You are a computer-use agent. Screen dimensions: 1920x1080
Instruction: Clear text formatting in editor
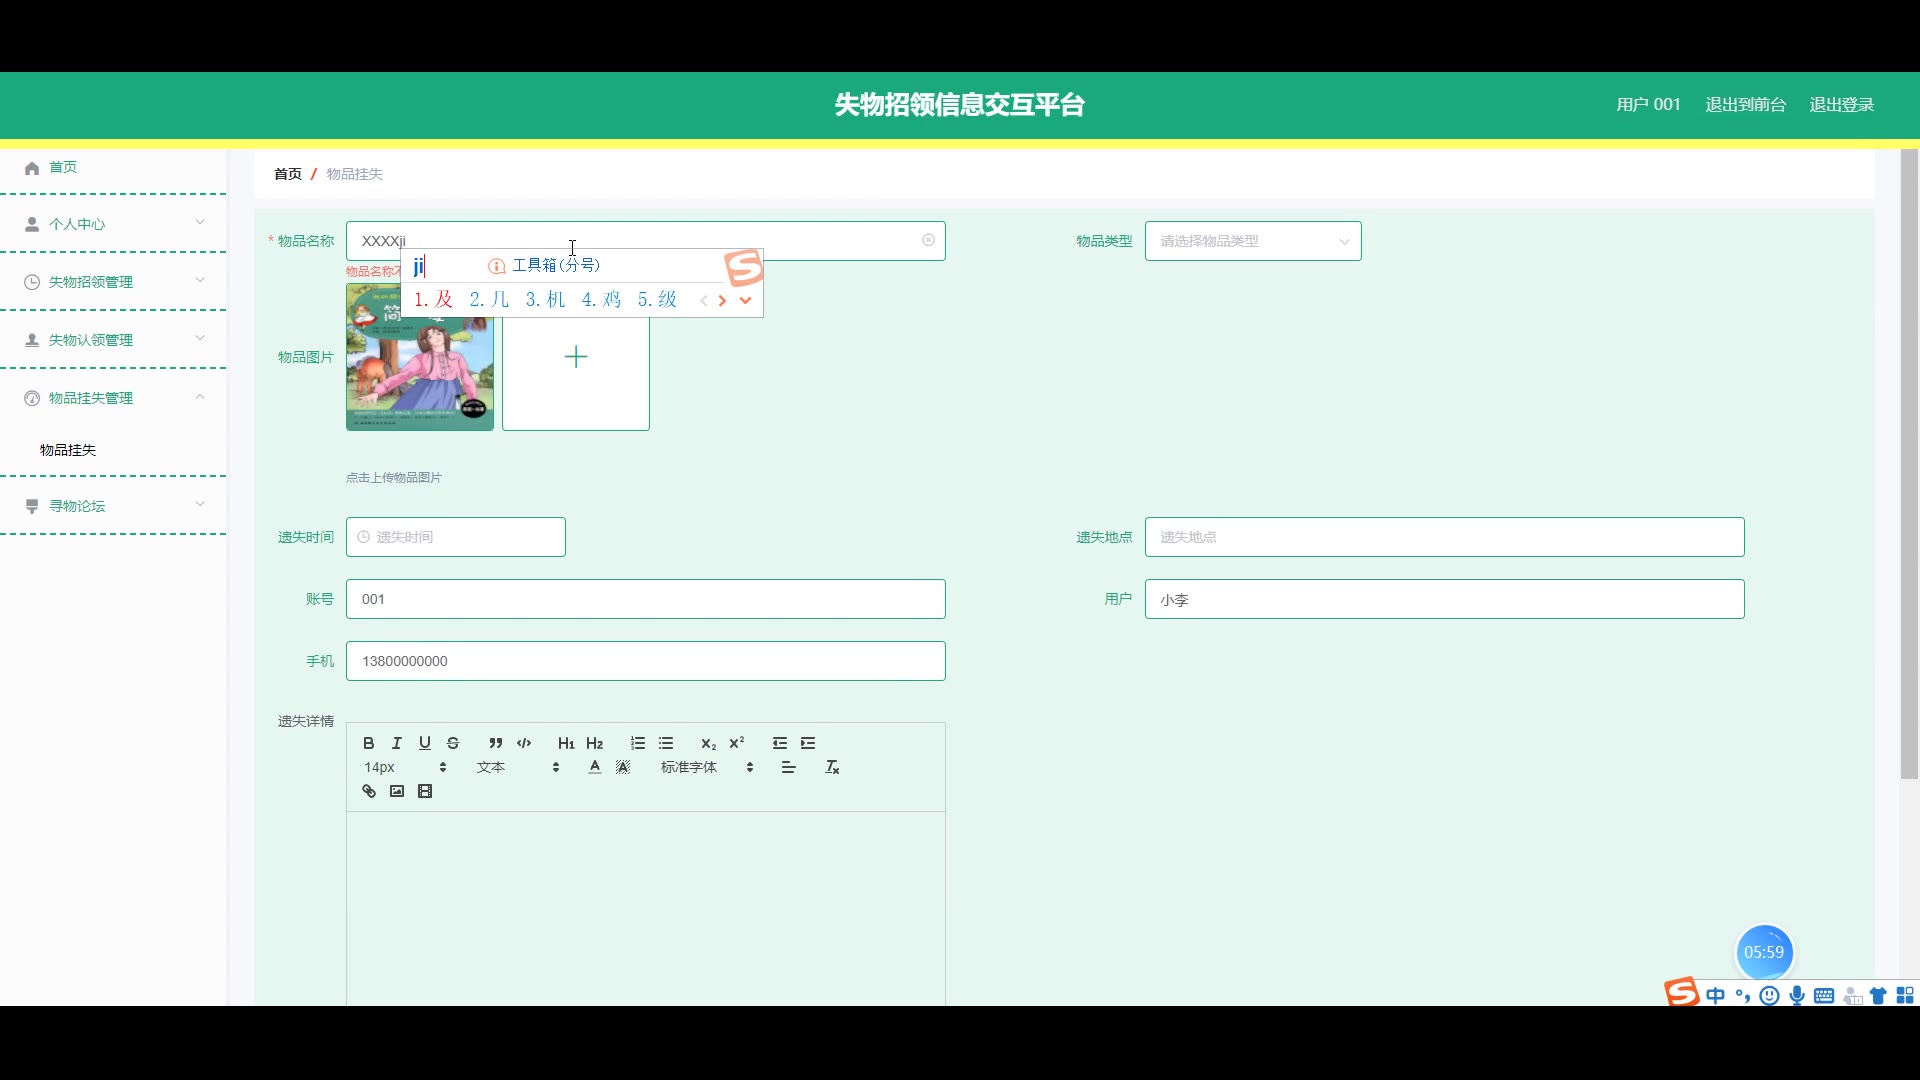pos(832,767)
